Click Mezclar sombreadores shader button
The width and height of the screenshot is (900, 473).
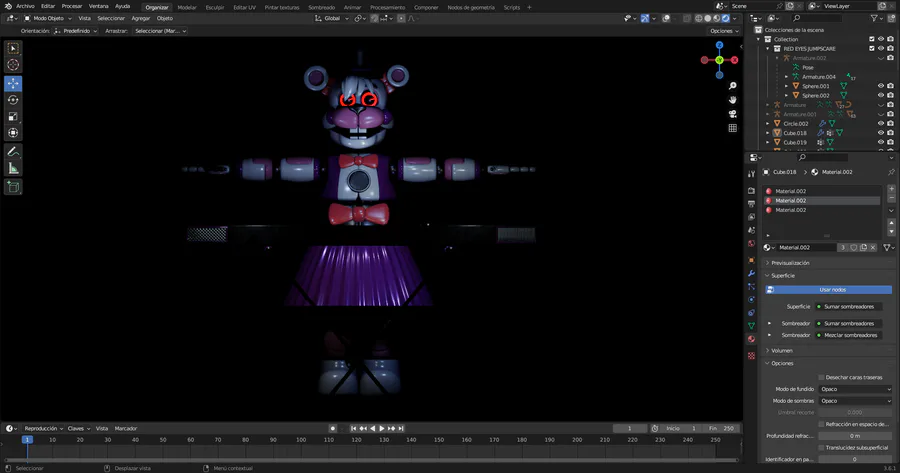click(x=849, y=335)
